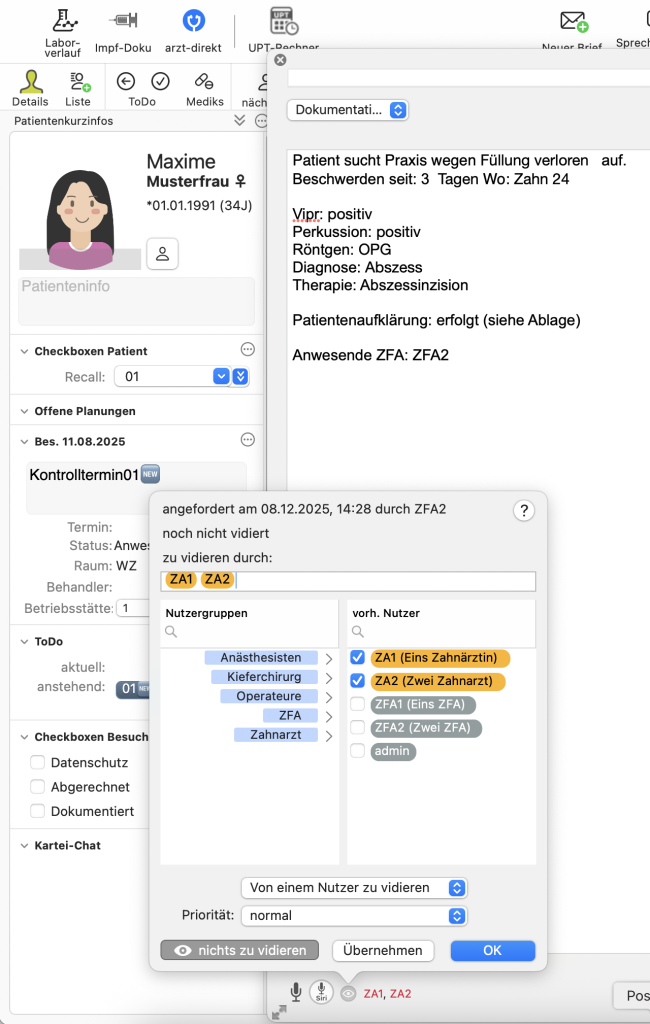Click the Patienteninfo text field
This screenshot has width=650, height=1024.
click(x=136, y=301)
